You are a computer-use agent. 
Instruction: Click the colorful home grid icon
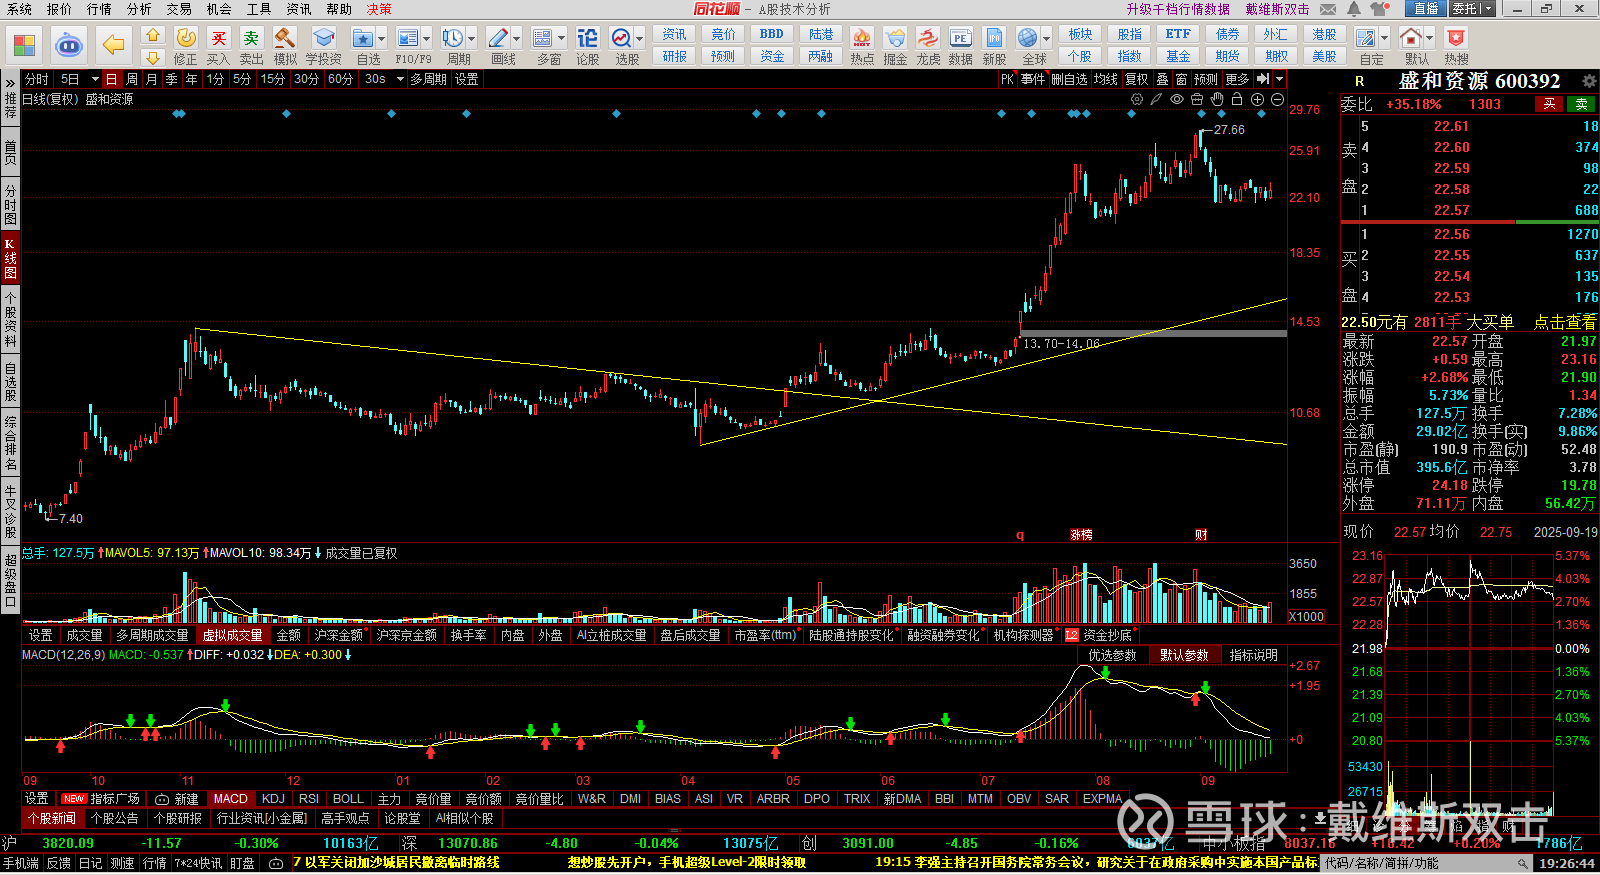24,45
